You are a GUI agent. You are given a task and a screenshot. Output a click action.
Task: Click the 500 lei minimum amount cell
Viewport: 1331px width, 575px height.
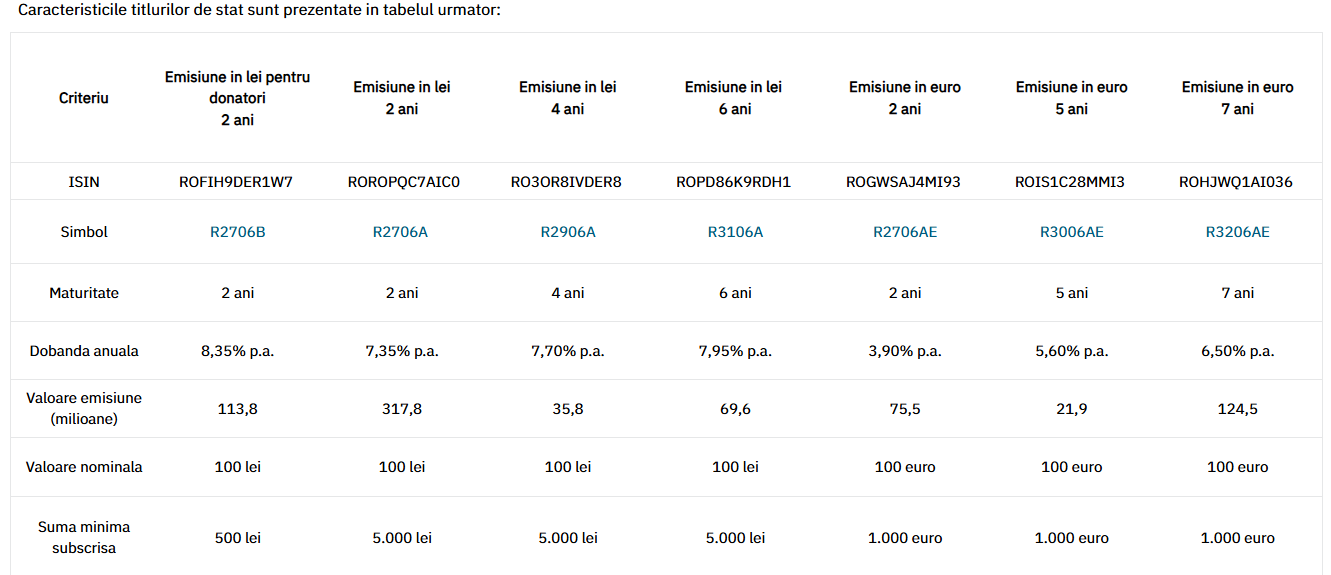(x=238, y=538)
